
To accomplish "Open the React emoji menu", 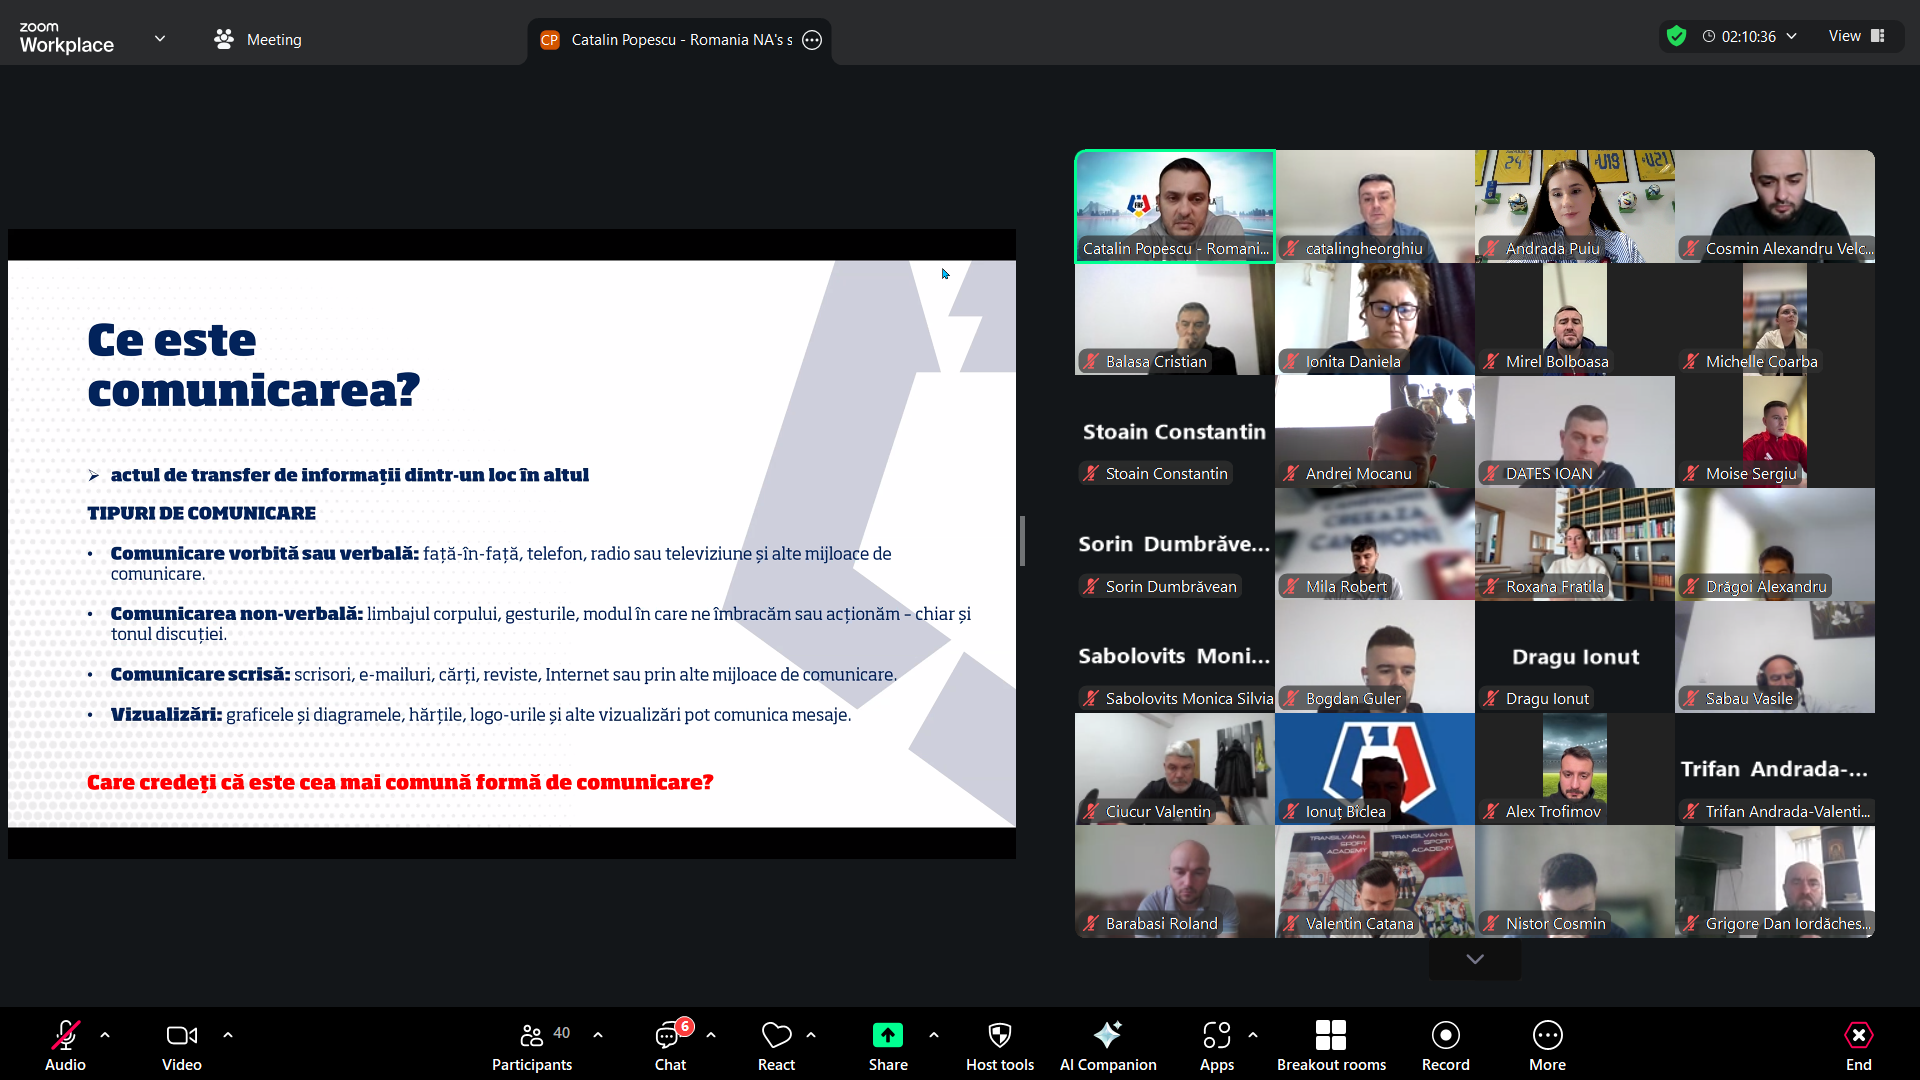I will 776,1045.
